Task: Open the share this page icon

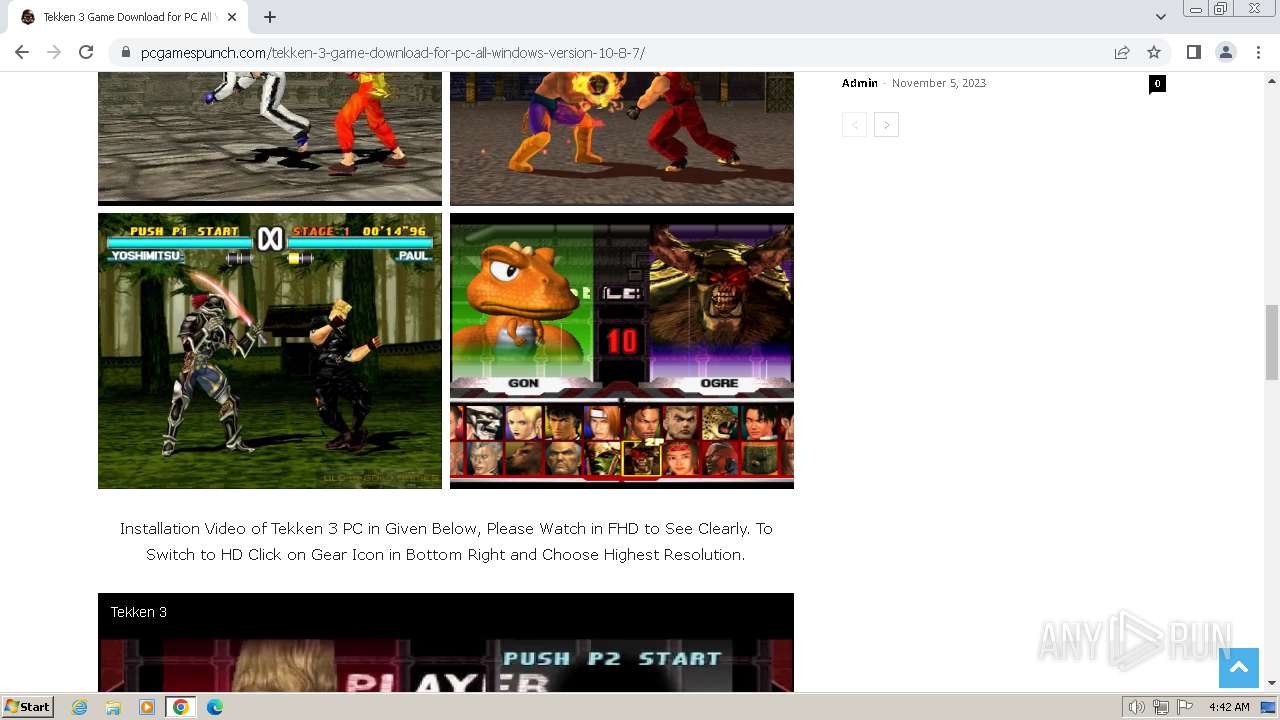Action: 1122,52
